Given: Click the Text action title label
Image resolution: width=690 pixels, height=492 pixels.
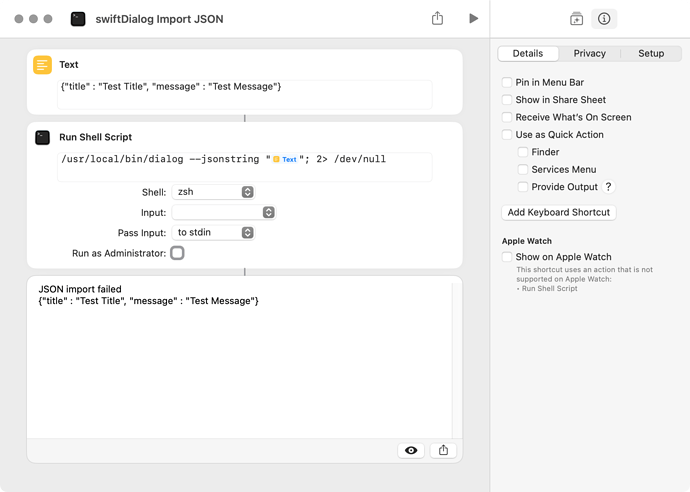Looking at the screenshot, I should click(69, 65).
